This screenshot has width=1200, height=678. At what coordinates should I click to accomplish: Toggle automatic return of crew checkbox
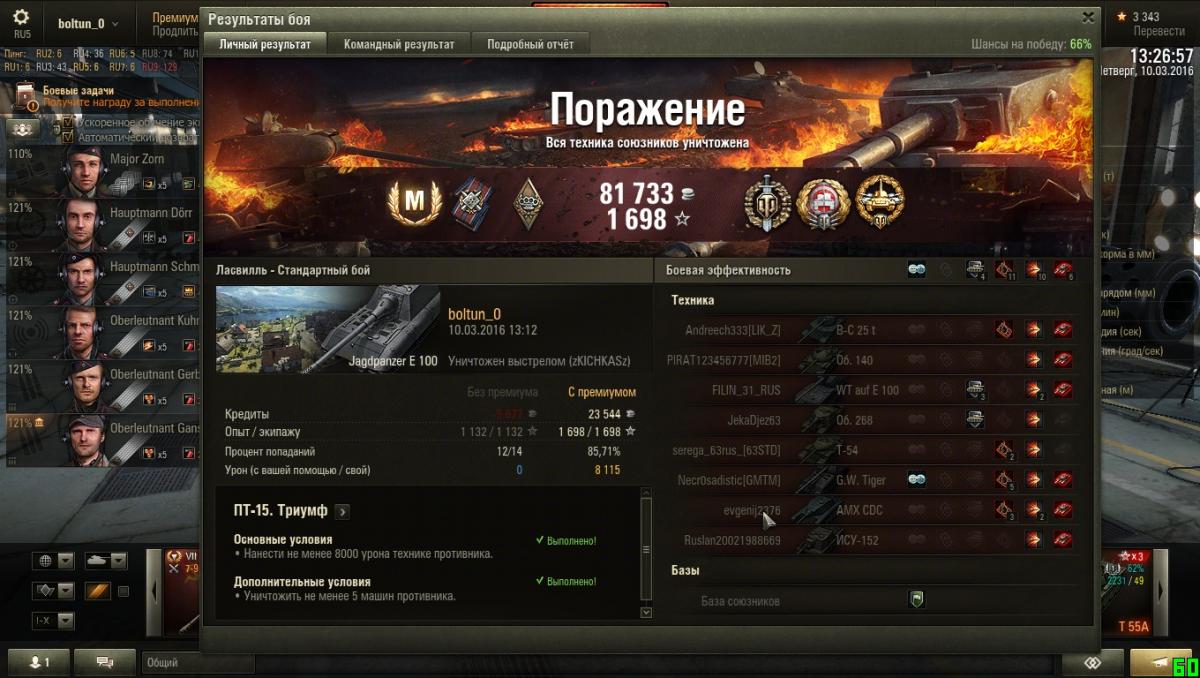[x=67, y=137]
